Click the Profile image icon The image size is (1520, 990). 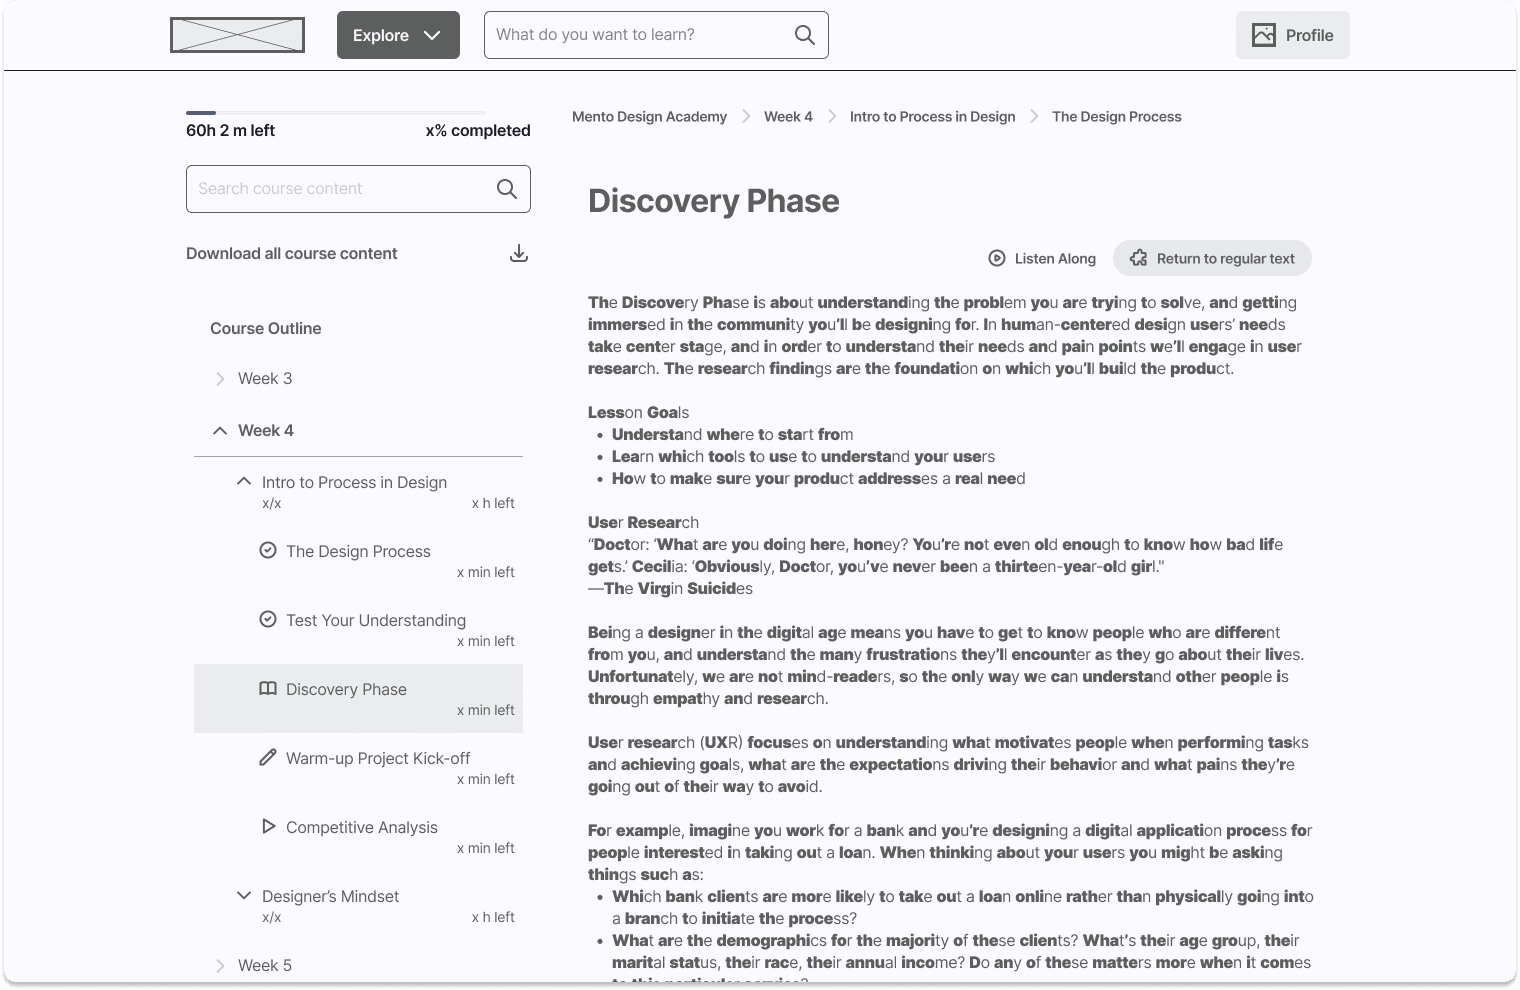1264,35
